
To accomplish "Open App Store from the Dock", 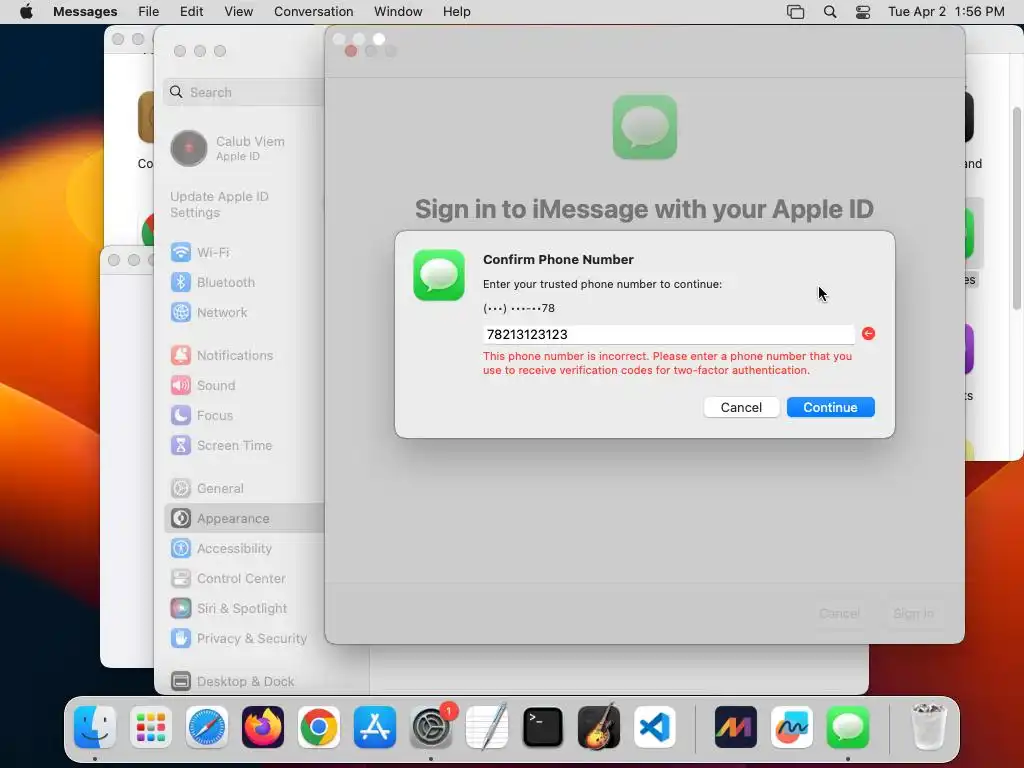I will 375,727.
